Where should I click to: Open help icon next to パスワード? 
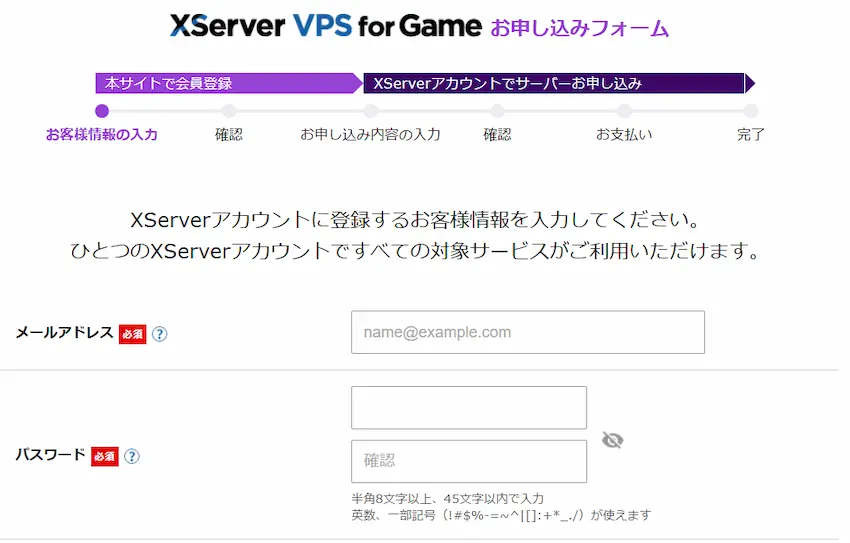point(132,456)
